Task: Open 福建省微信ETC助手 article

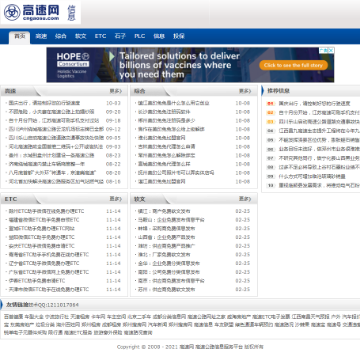Action: [44, 220]
